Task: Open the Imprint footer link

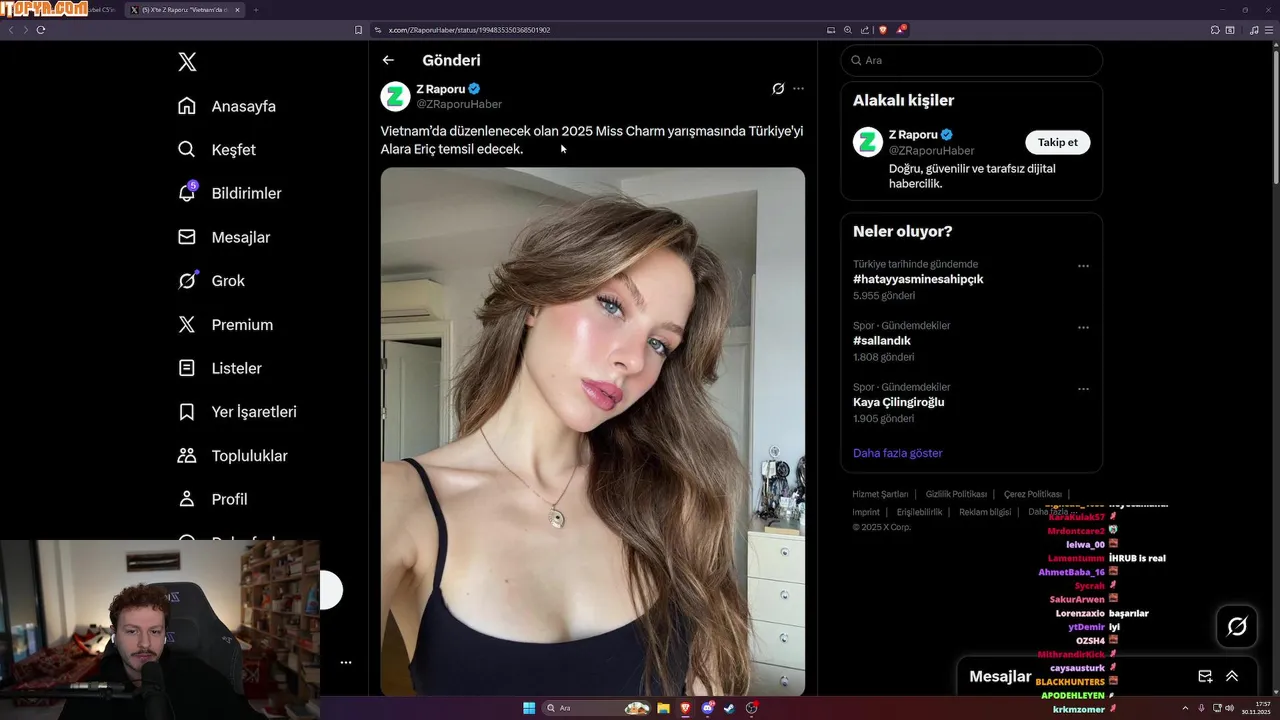Action: 866,512
